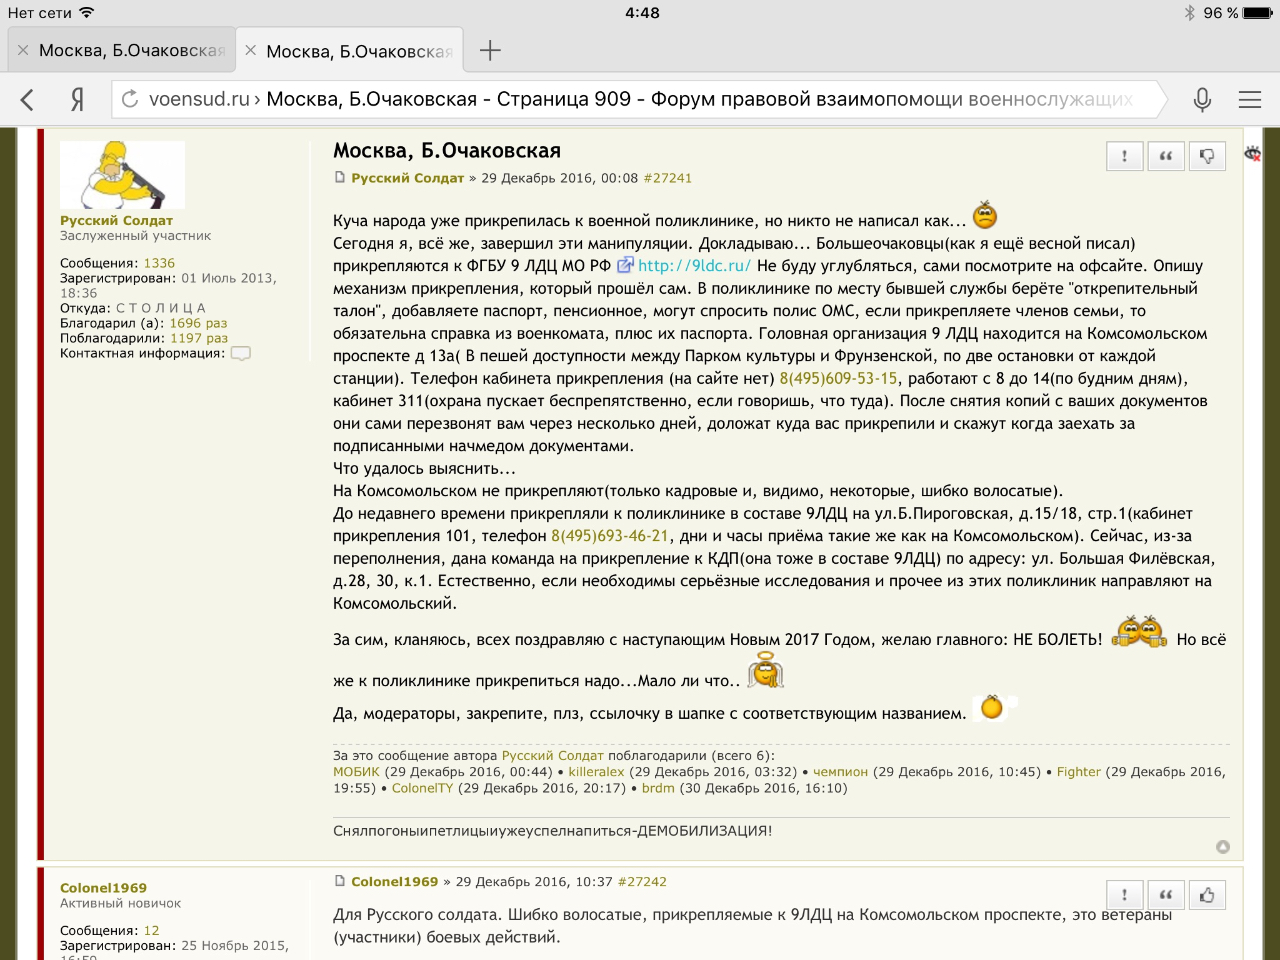The height and width of the screenshot is (960, 1280).
Task: Open a new browser tab
Action: pos(490,50)
